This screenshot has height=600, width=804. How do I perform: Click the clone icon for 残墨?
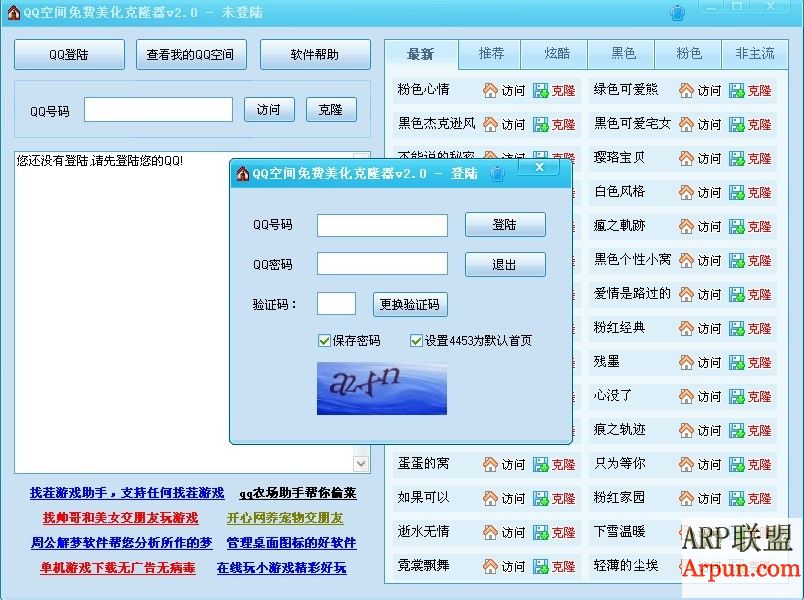pos(736,363)
